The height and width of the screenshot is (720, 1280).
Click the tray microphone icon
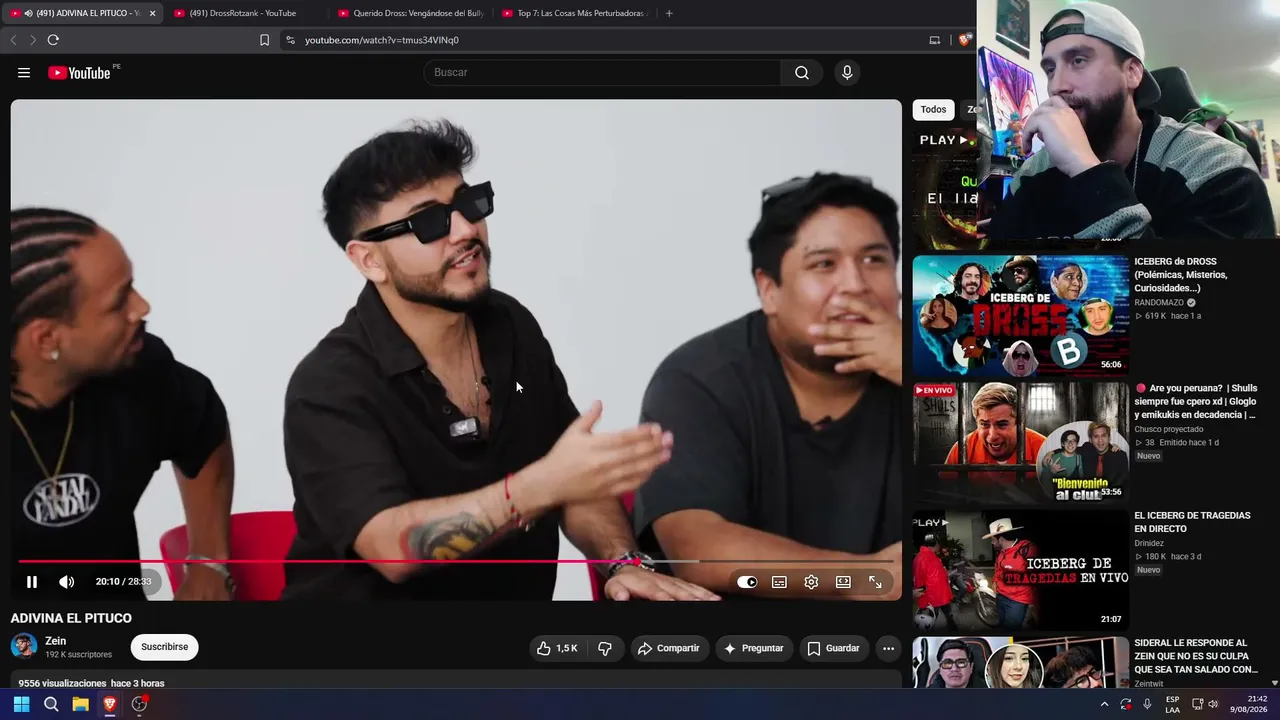[1147, 704]
